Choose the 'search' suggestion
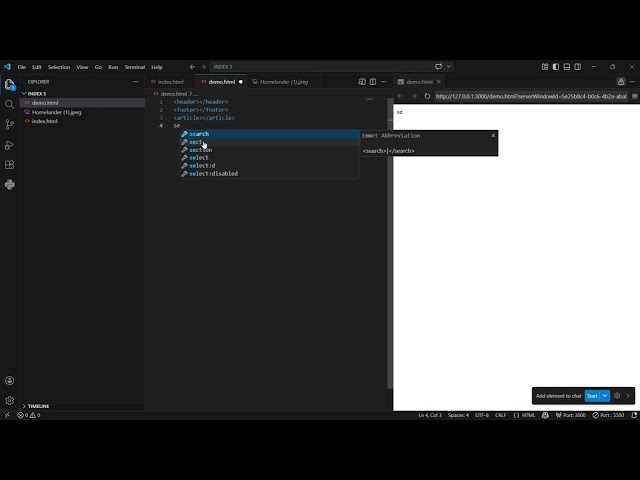This screenshot has width=640, height=480. (x=269, y=134)
